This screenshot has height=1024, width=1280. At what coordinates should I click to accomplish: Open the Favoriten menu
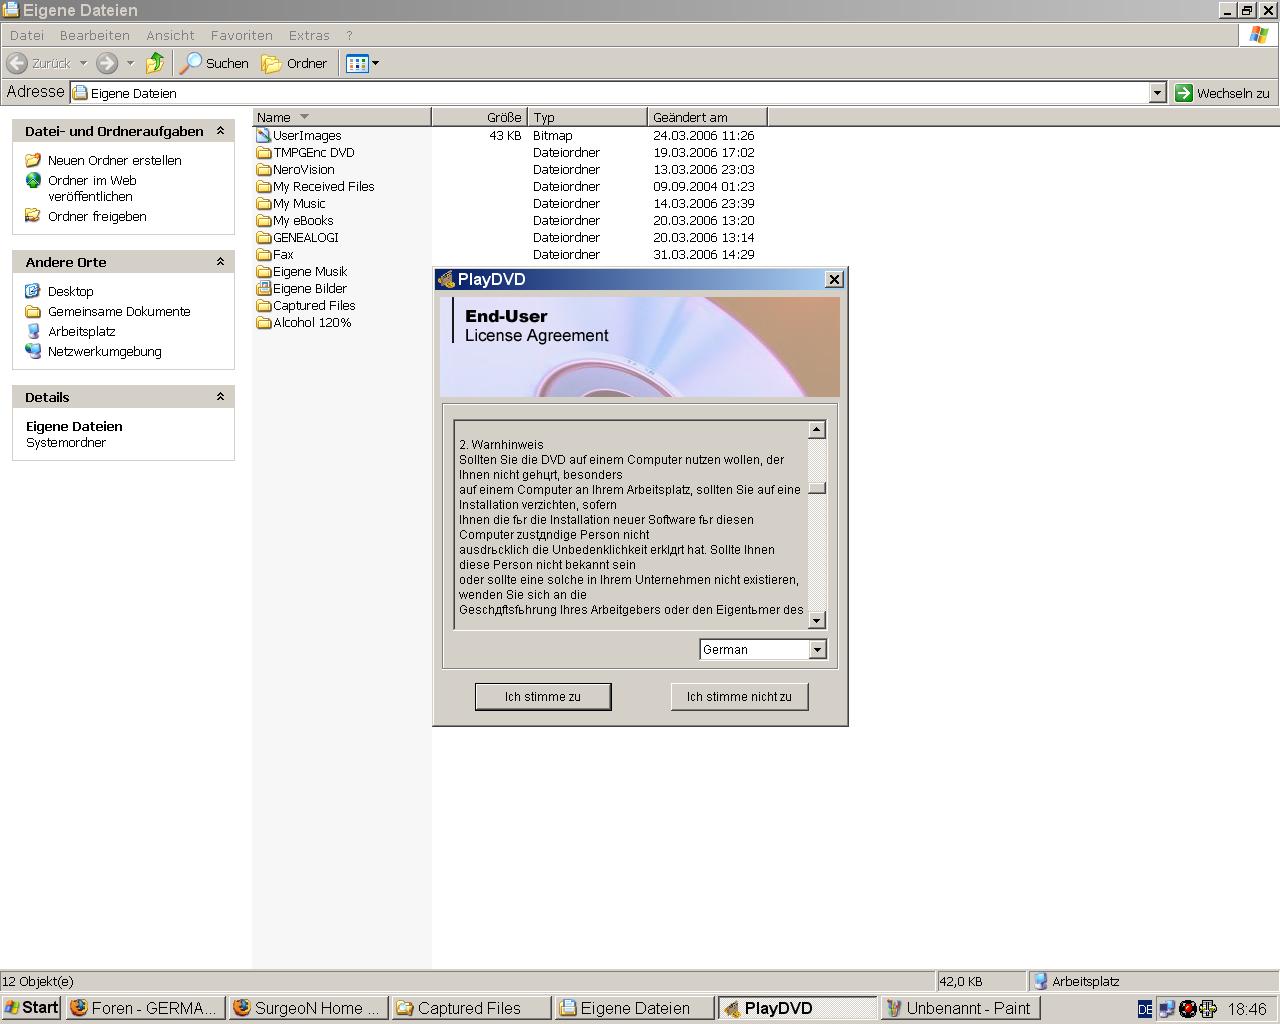241,35
